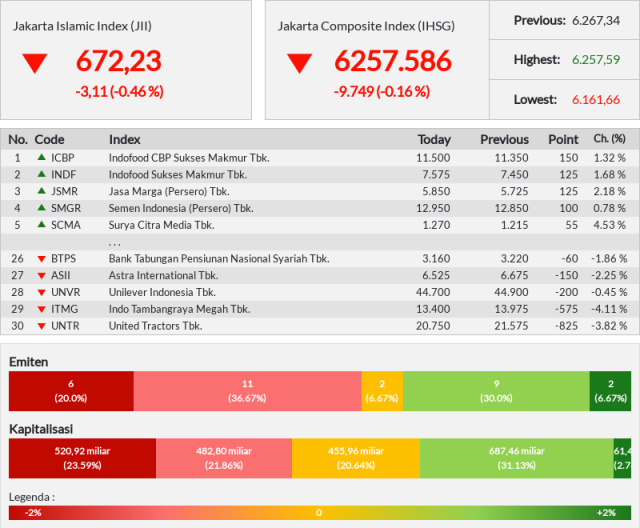This screenshot has width=640, height=528.
Task: Click the Previous value 6.267,34
Action: 596,20
